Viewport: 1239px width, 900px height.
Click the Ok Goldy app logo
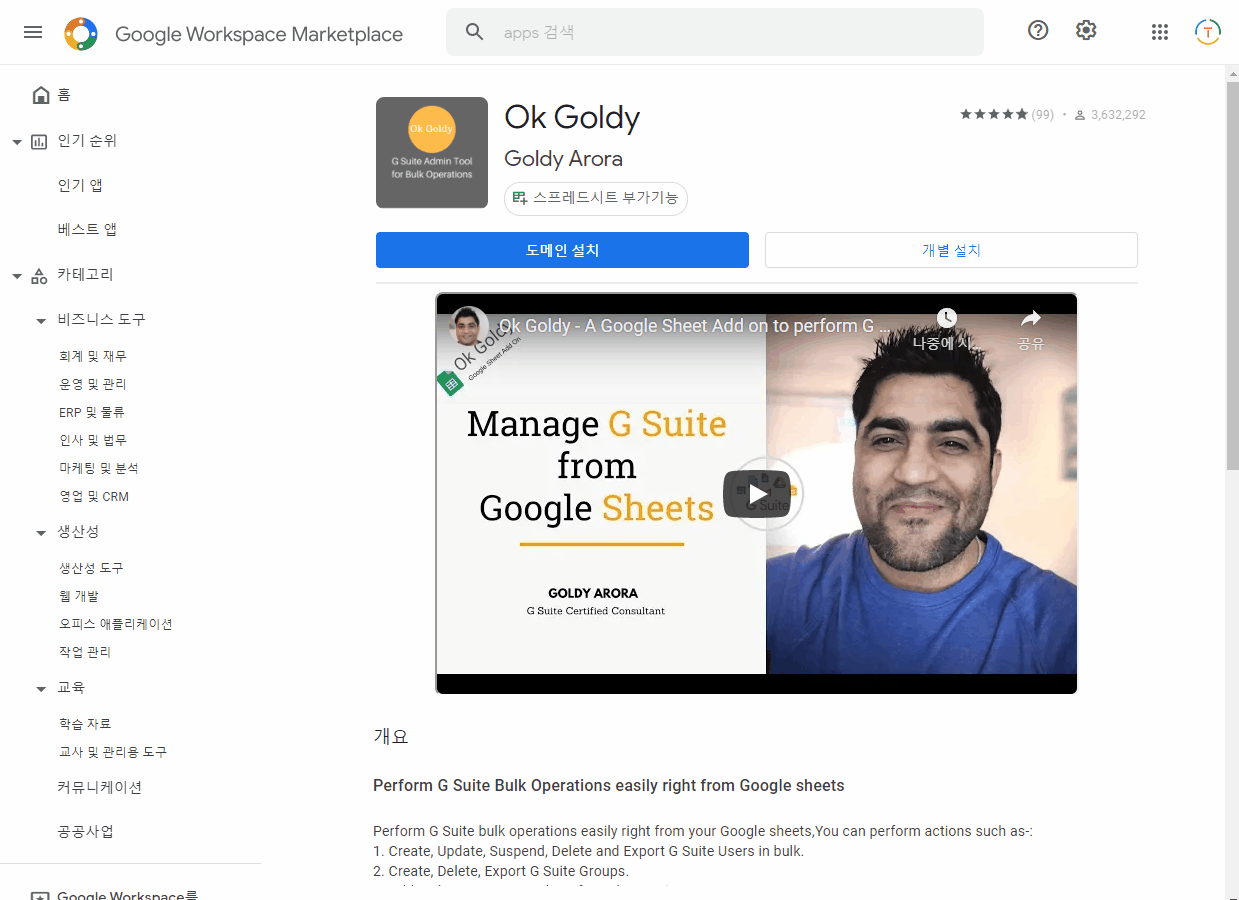[432, 152]
